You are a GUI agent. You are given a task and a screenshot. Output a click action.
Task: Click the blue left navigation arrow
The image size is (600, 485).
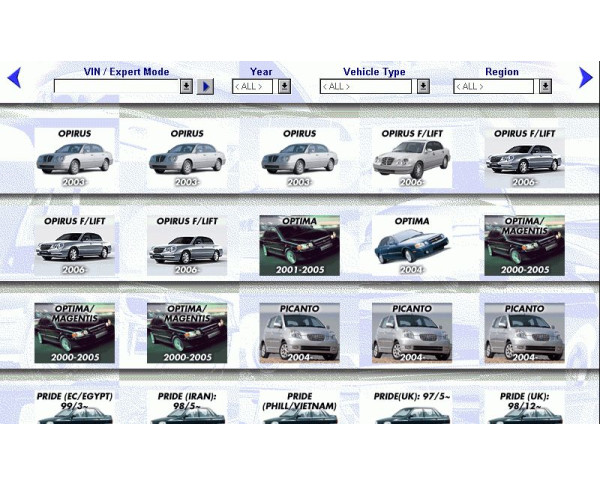point(14,77)
